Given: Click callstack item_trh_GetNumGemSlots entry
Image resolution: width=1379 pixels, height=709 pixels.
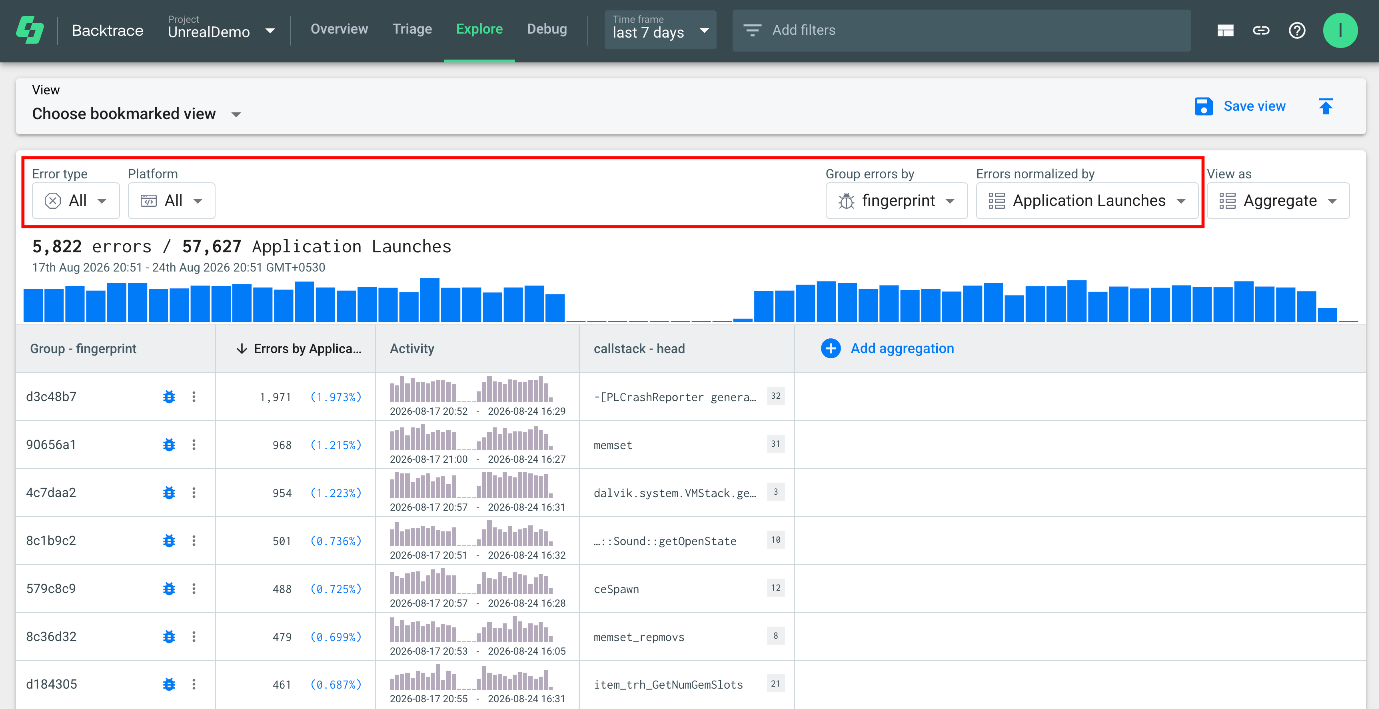Looking at the screenshot, I should point(668,685).
